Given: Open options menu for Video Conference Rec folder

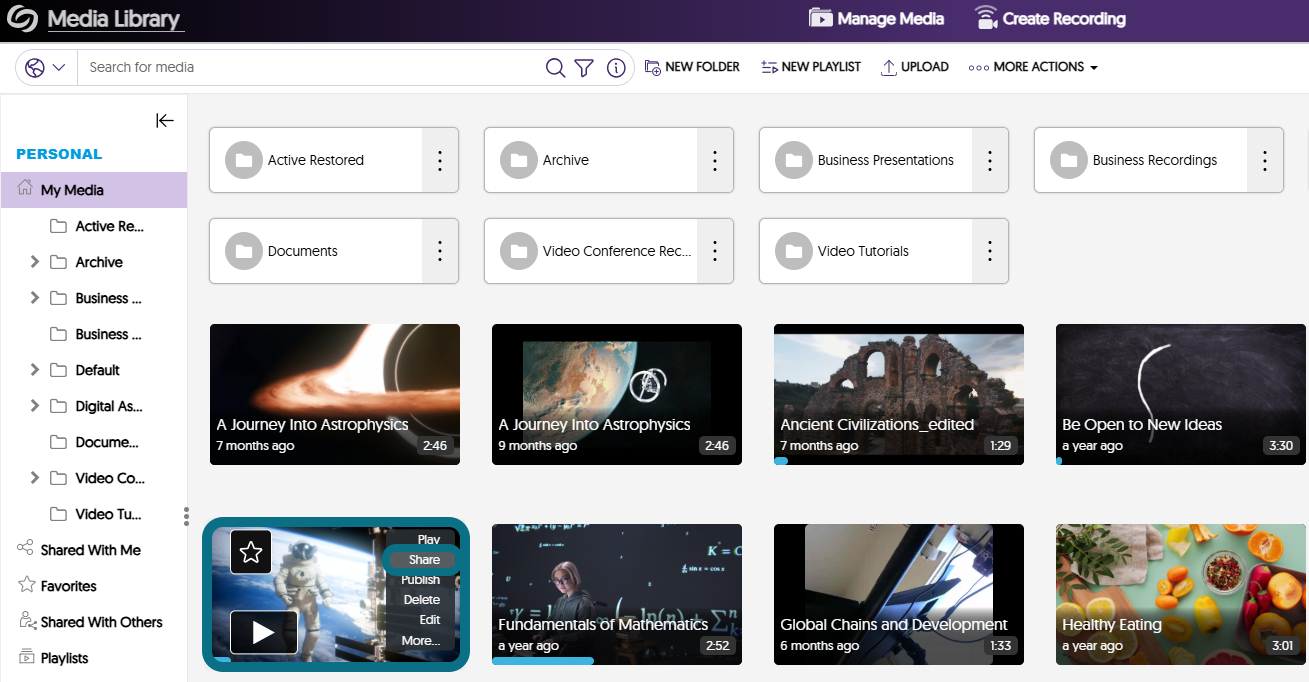Looking at the screenshot, I should pos(715,251).
